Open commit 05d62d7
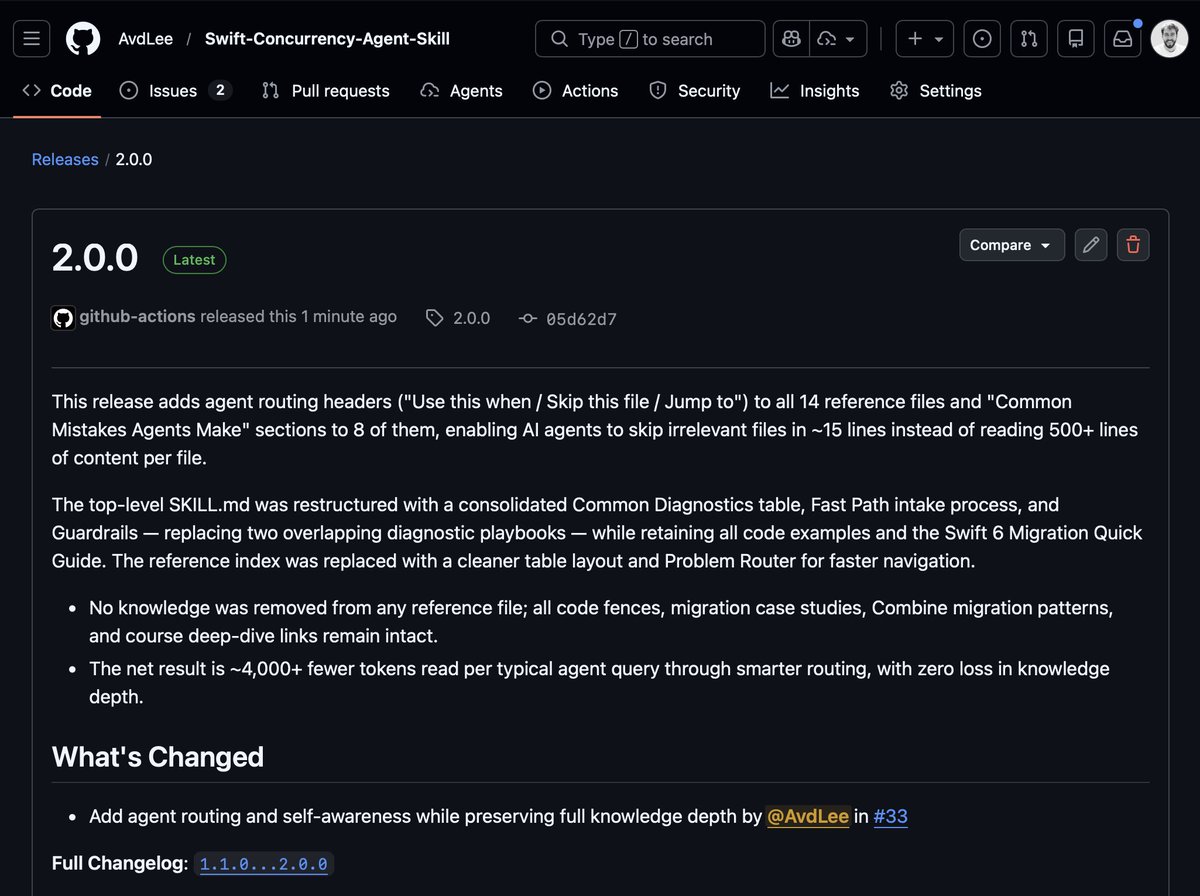 pyautogui.click(x=569, y=319)
